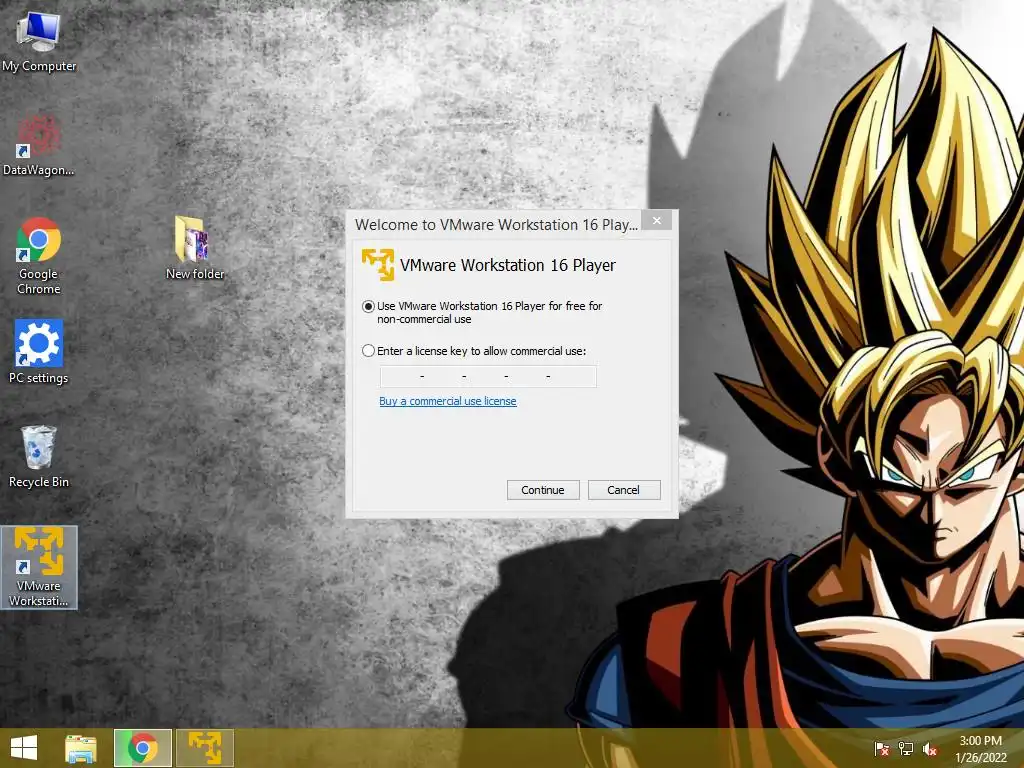
Task: Click the Cancel button in VMware dialog
Action: 624,490
